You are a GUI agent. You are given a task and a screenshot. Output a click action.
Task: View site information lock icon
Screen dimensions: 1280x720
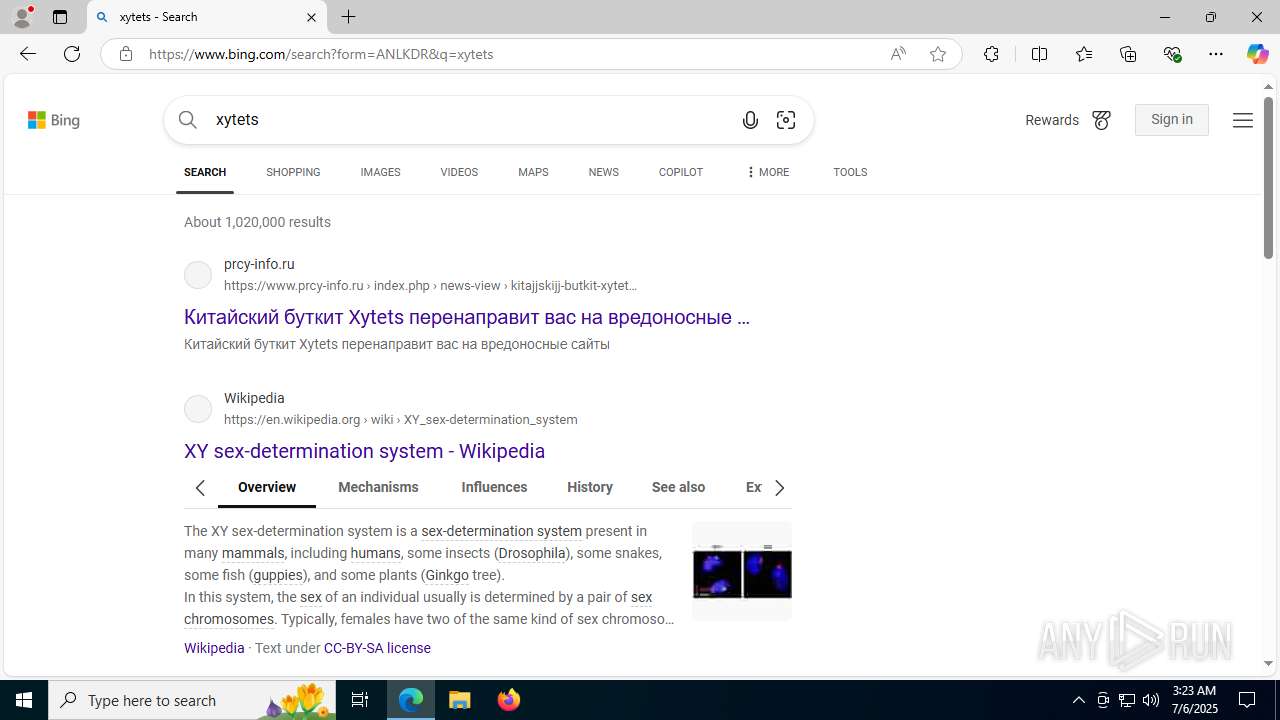click(x=126, y=54)
